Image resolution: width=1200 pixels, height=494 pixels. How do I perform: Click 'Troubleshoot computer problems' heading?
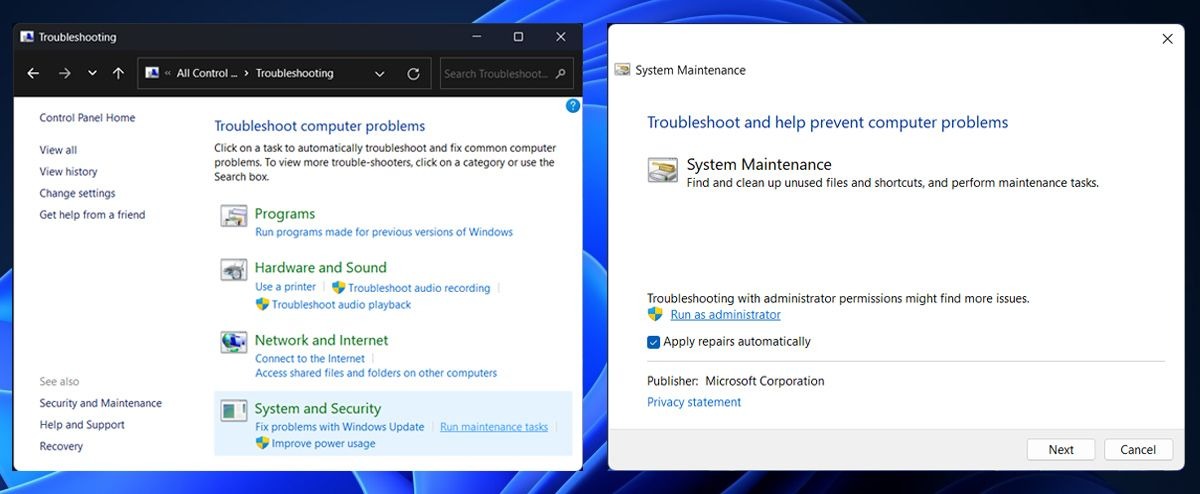[x=320, y=127]
